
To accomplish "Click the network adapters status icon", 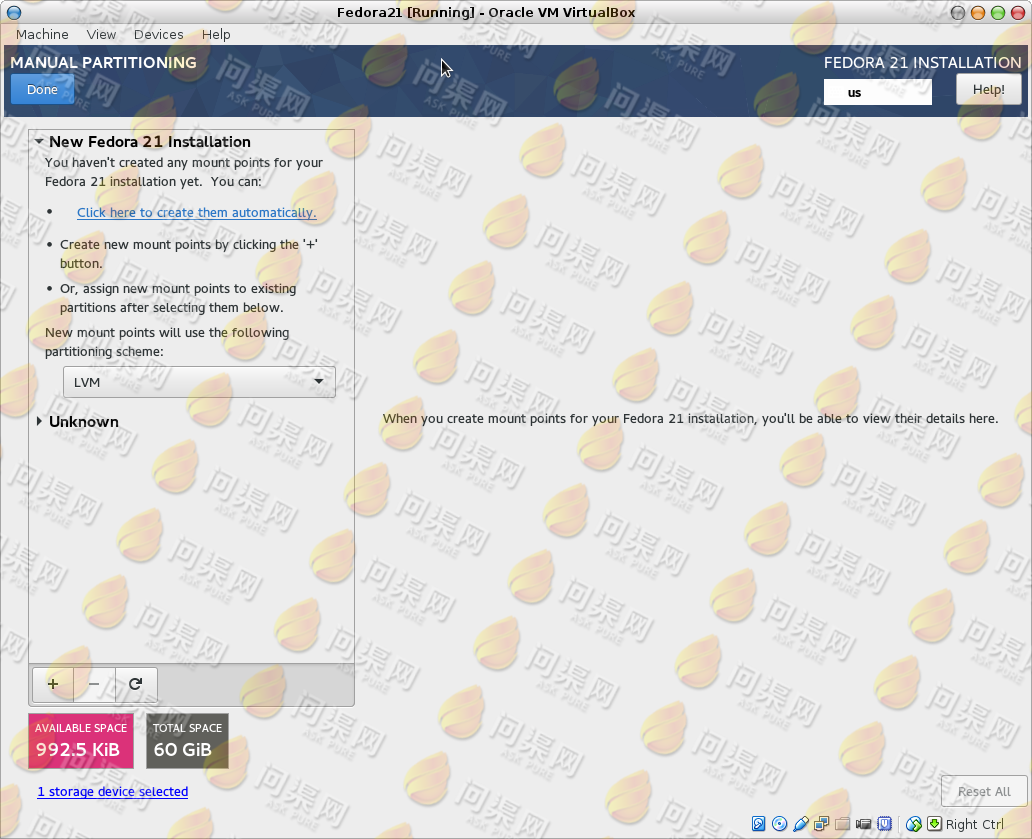I will click(x=821, y=824).
